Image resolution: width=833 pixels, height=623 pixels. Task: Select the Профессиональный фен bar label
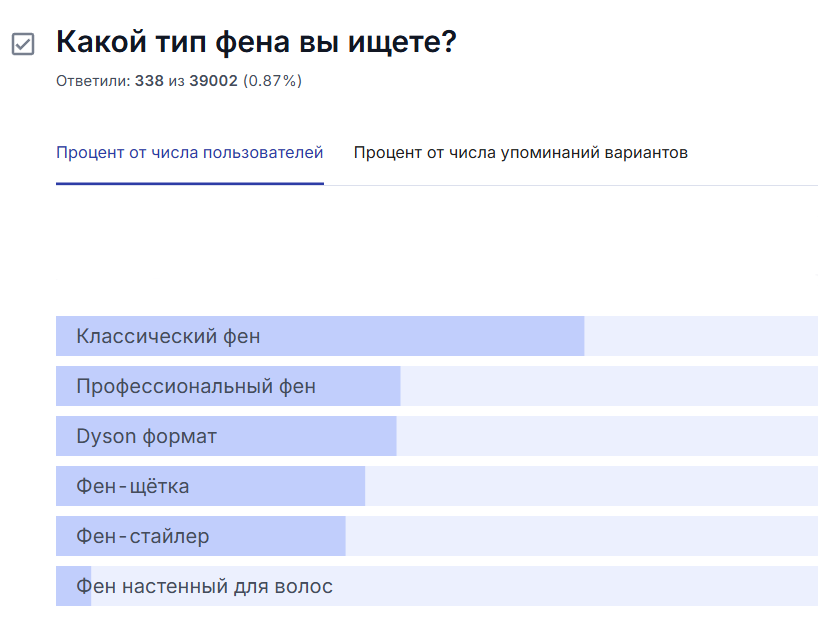196,386
